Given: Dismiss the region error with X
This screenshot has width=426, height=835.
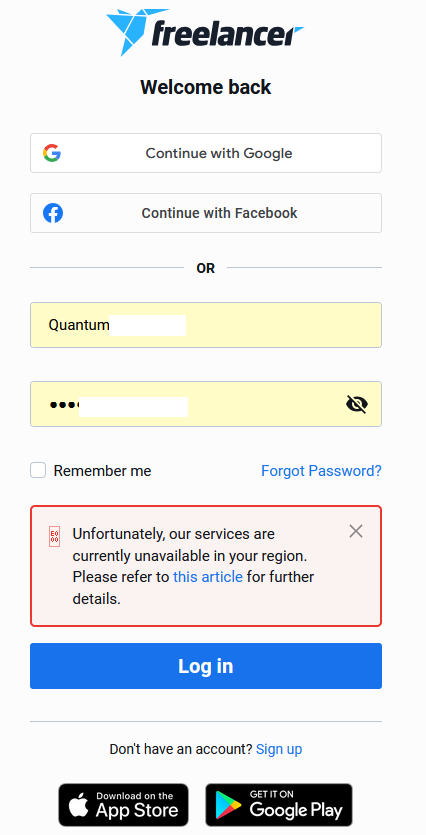Looking at the screenshot, I should (x=356, y=531).
